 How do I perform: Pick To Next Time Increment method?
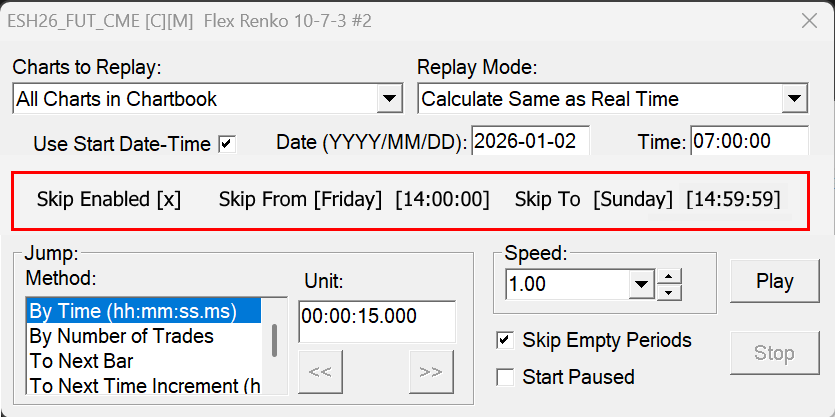coord(144,384)
